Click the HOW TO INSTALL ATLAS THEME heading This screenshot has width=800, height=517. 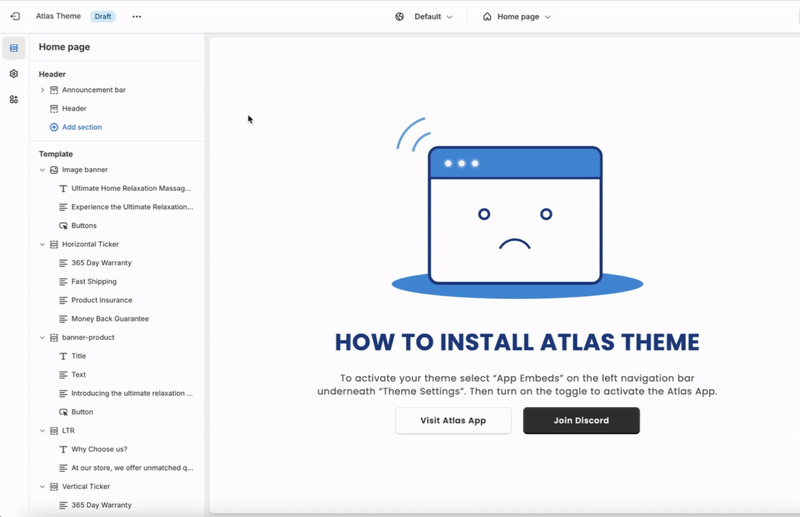(517, 342)
